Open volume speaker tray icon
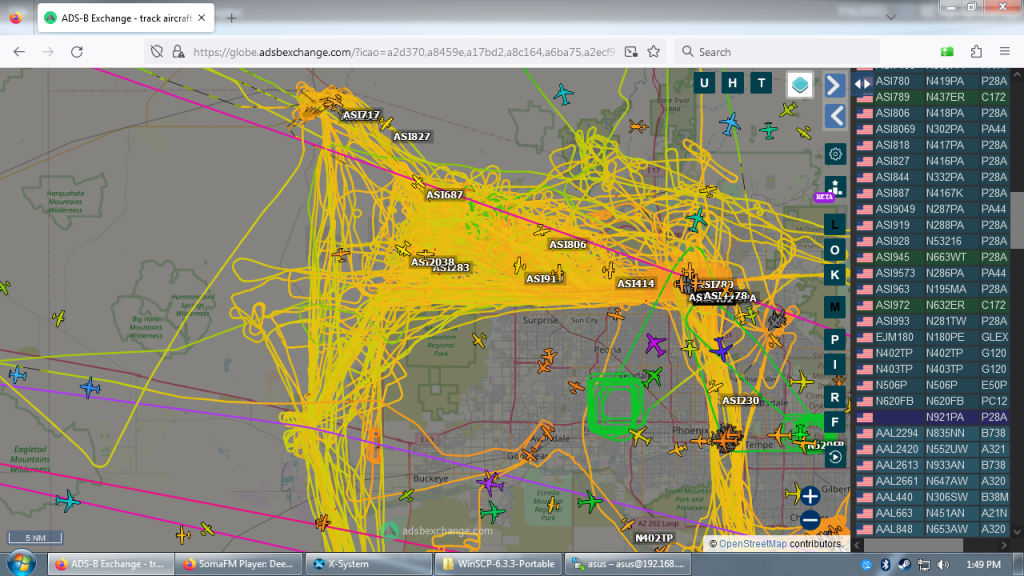Image resolution: width=1024 pixels, height=576 pixels. click(943, 564)
